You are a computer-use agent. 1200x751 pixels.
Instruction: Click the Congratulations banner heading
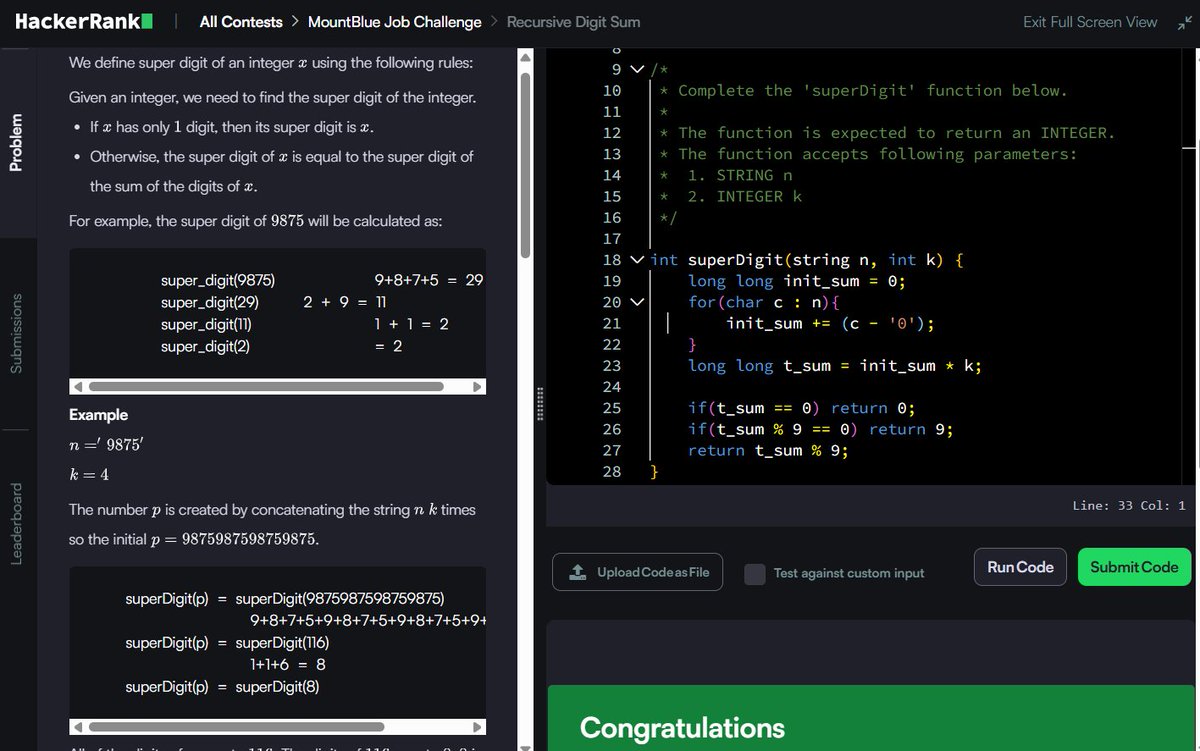click(682, 727)
